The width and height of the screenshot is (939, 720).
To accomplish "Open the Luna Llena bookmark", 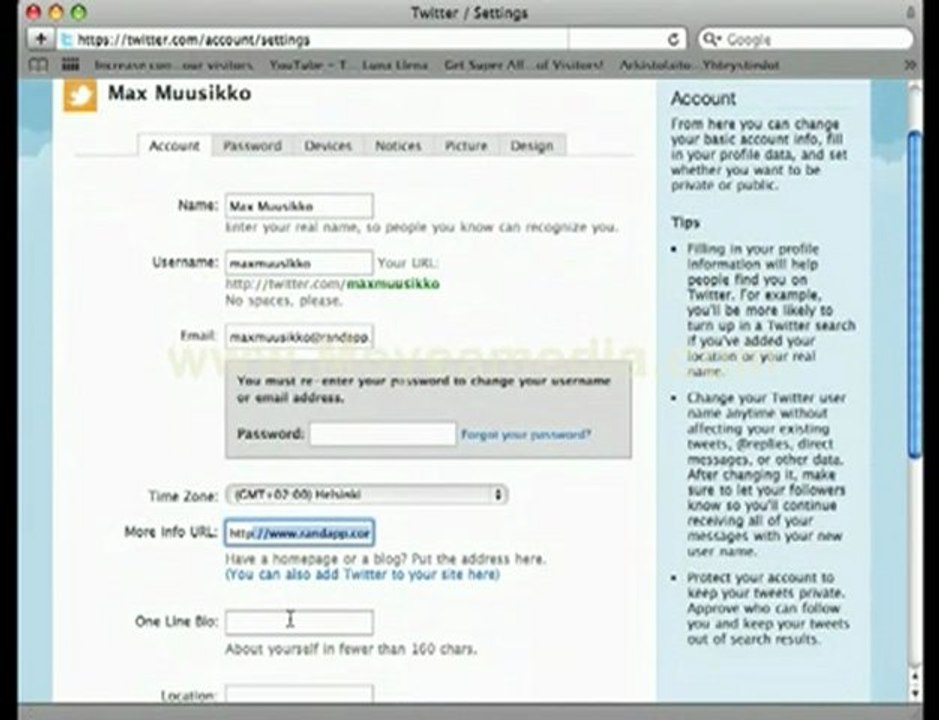I will 395,65.
